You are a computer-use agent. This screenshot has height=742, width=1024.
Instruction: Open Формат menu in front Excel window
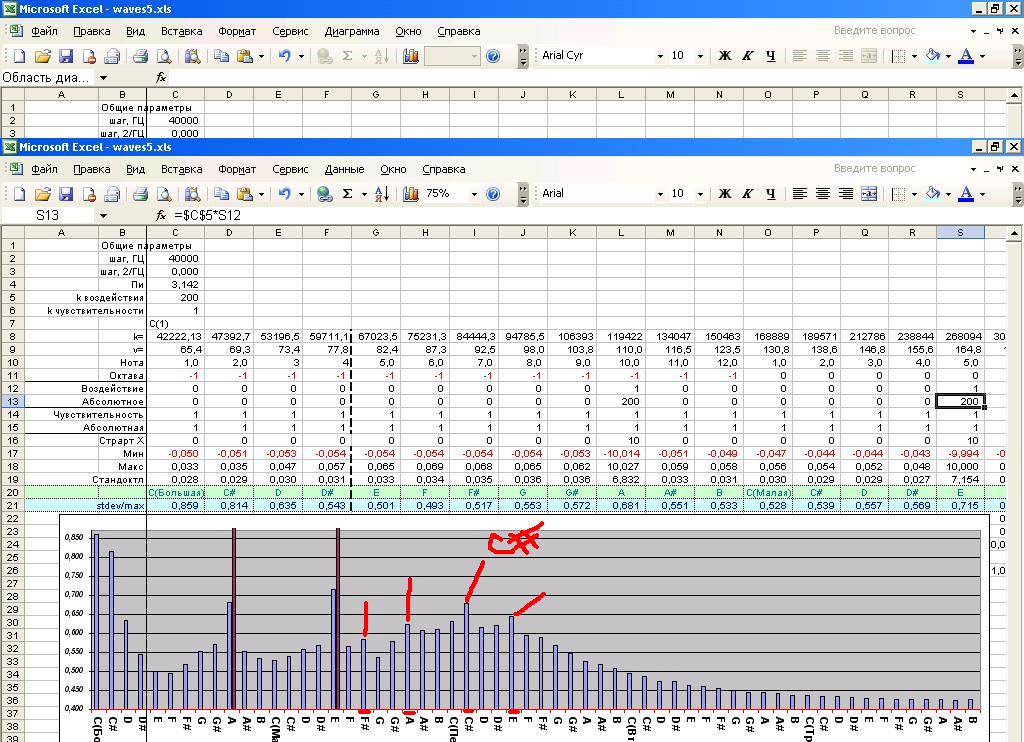(x=236, y=169)
